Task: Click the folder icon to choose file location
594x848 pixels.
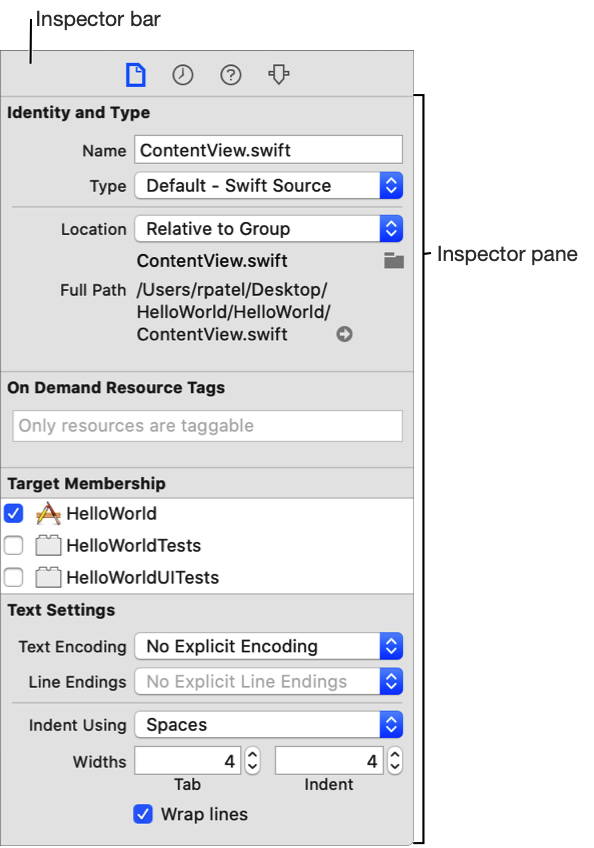Action: [x=394, y=261]
